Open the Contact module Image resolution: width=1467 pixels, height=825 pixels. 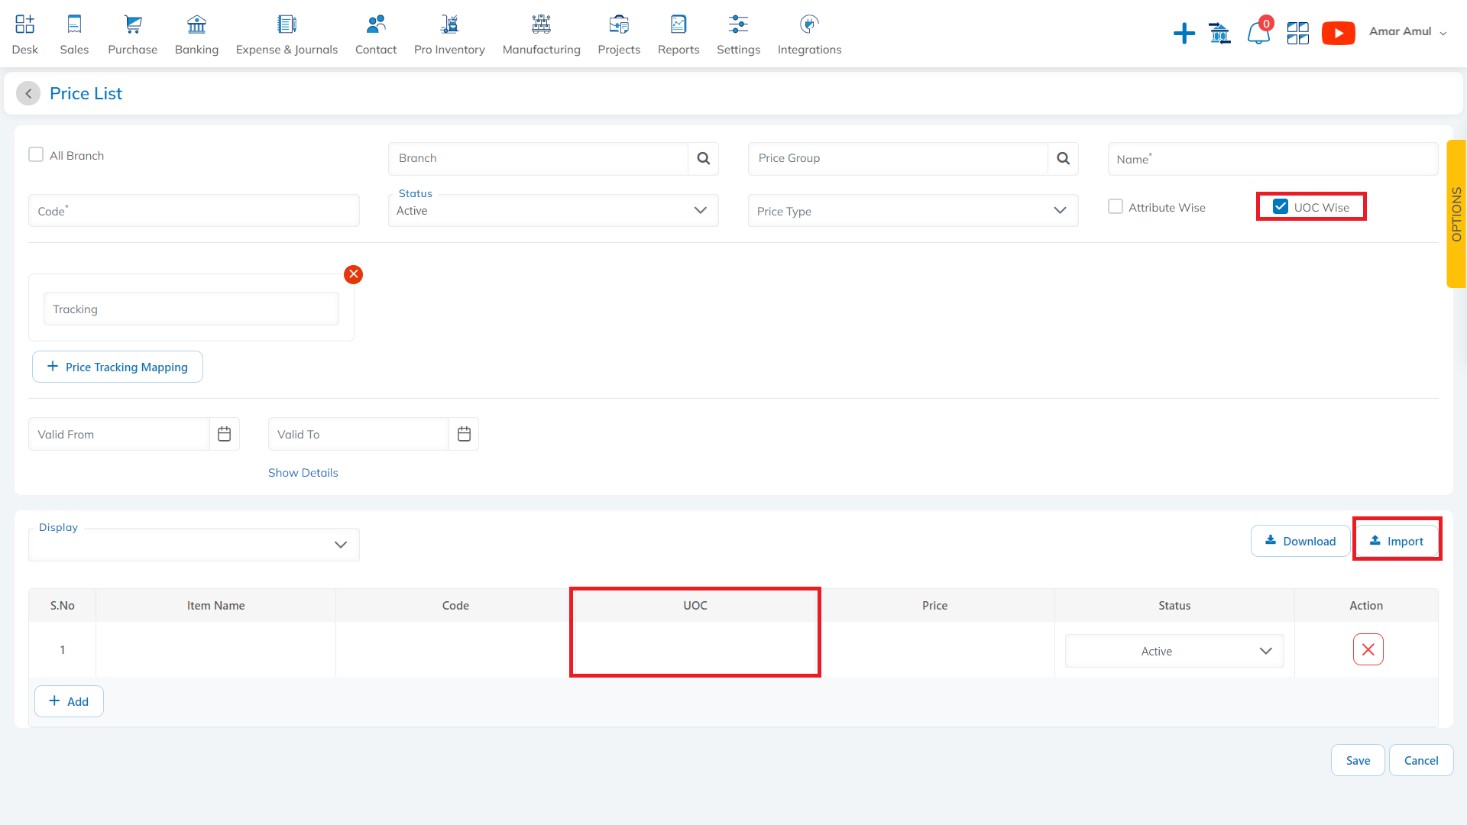pos(376,35)
